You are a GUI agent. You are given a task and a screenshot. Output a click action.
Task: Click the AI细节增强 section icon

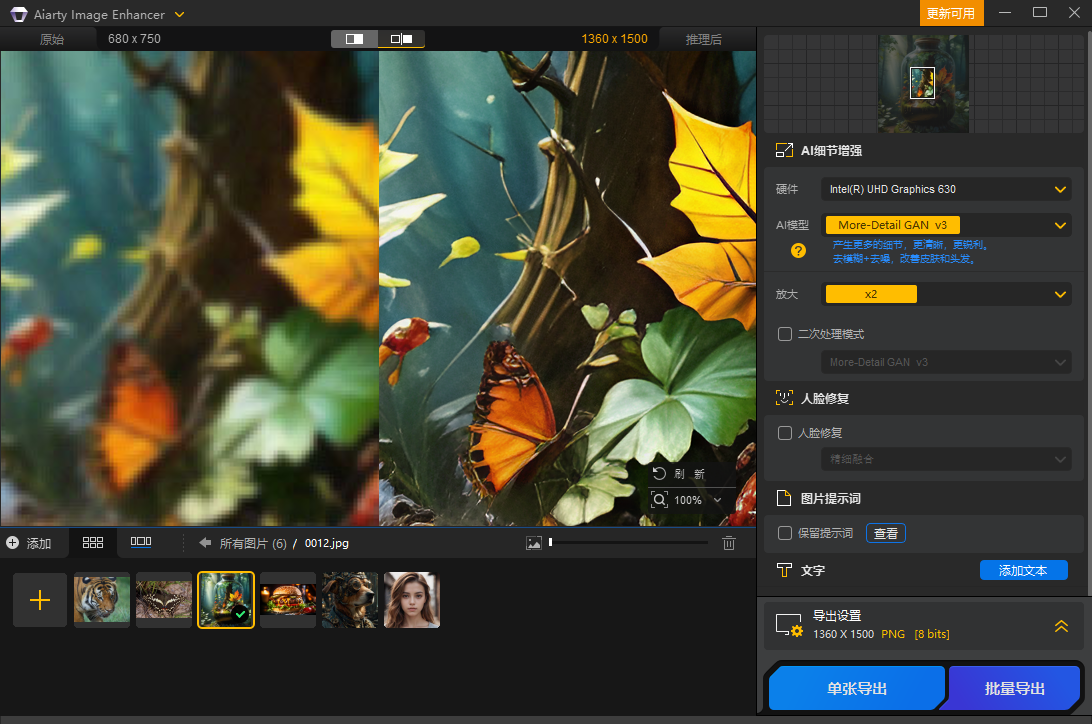784,150
